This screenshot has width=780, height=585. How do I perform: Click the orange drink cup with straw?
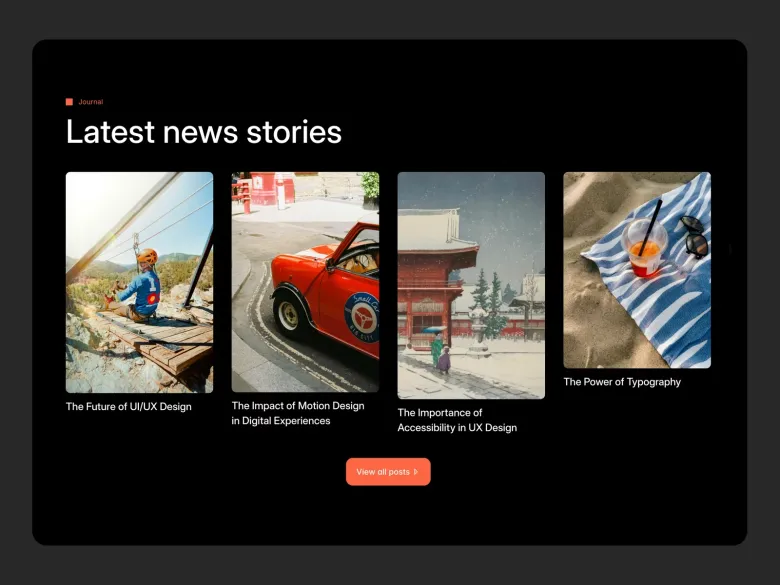(x=644, y=246)
